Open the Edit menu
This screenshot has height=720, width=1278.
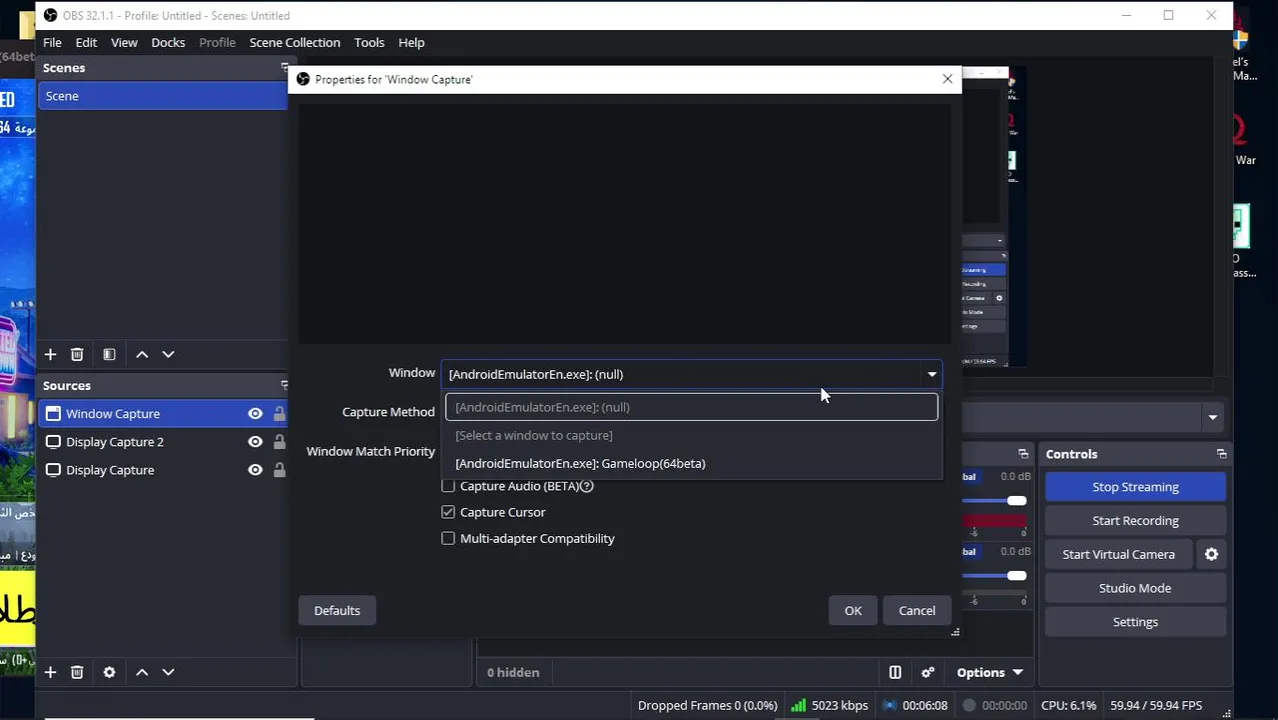pos(86,42)
